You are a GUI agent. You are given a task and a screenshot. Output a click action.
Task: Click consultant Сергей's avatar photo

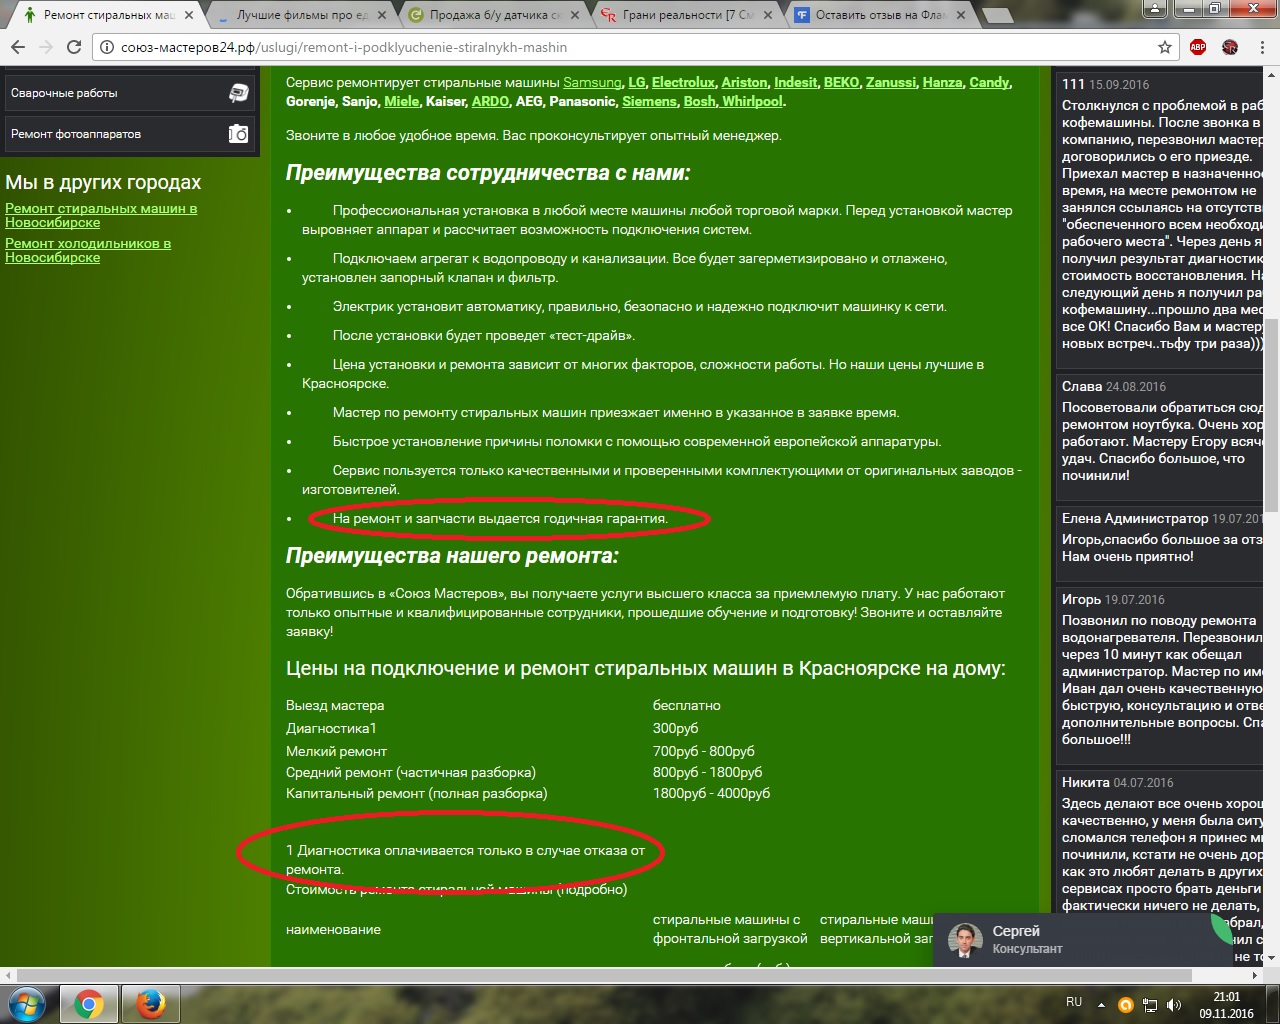click(964, 940)
